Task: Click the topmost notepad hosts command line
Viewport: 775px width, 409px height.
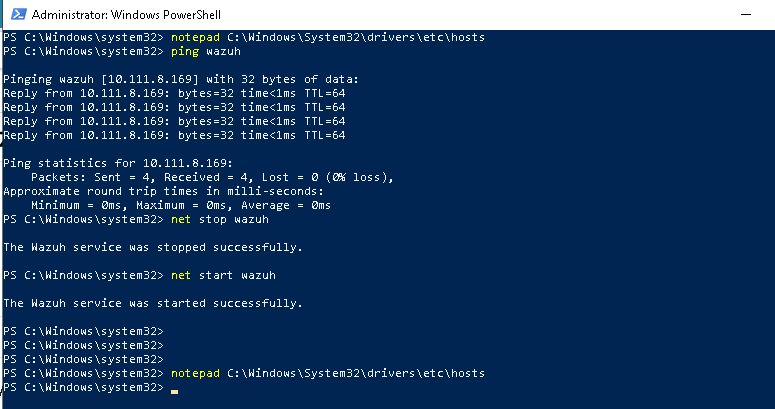Action: coord(244,37)
